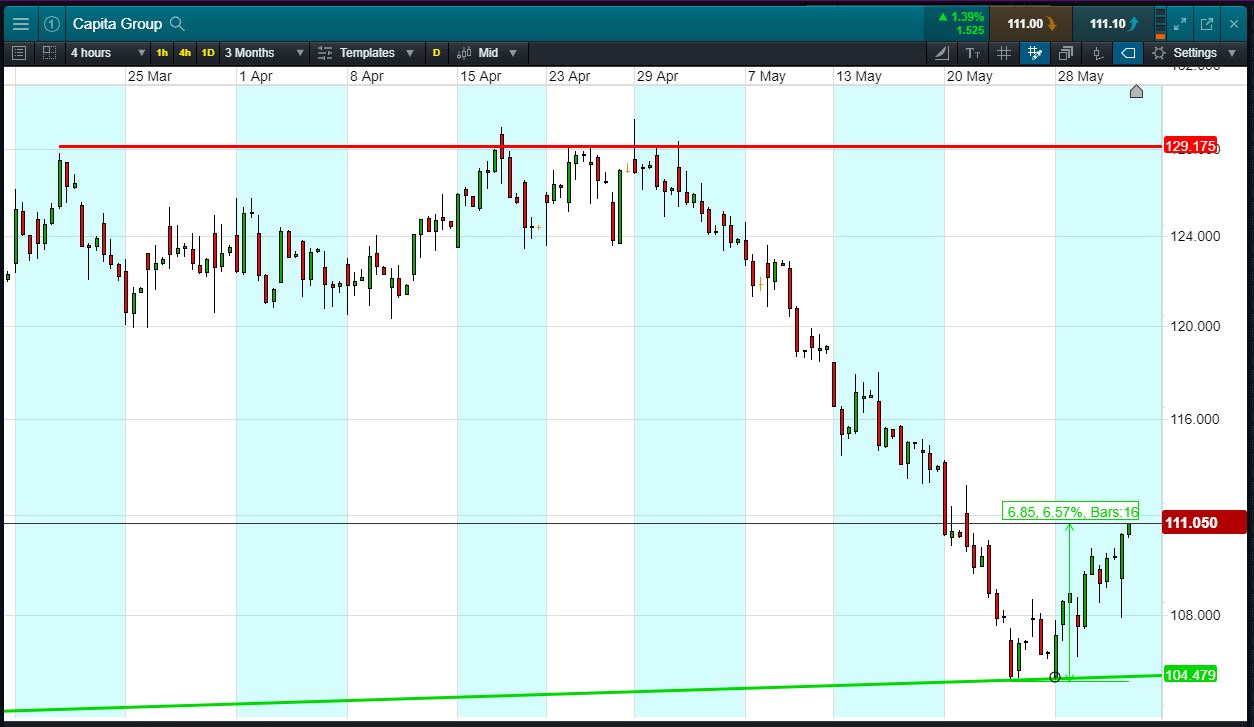Screen dimensions: 1254x727
Task: Search for another instrument using magnifier
Action: pyautogui.click(x=177, y=23)
